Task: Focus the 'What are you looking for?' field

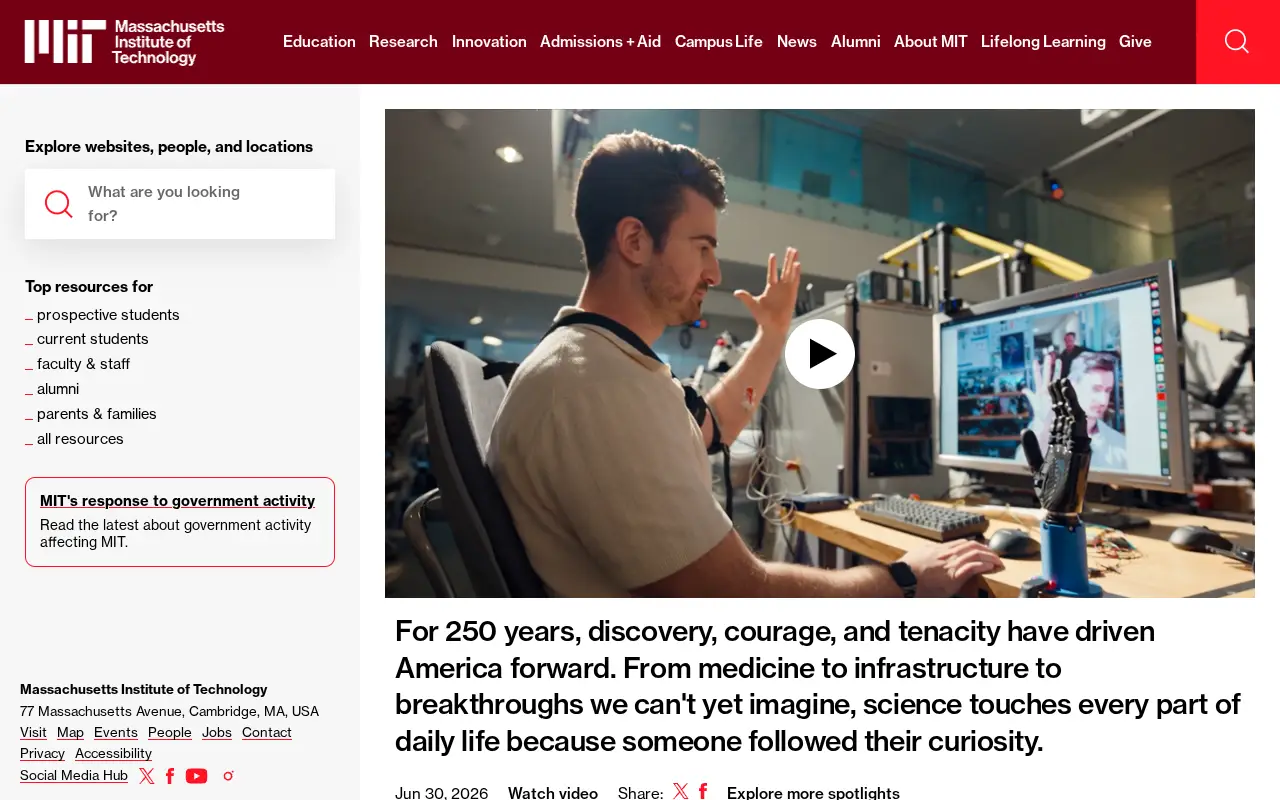Action: tap(180, 204)
